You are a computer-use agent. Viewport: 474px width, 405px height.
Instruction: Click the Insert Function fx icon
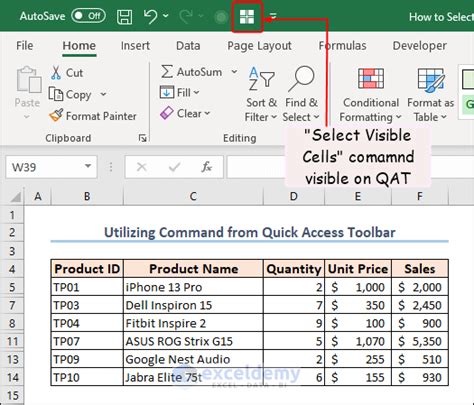pos(206,167)
